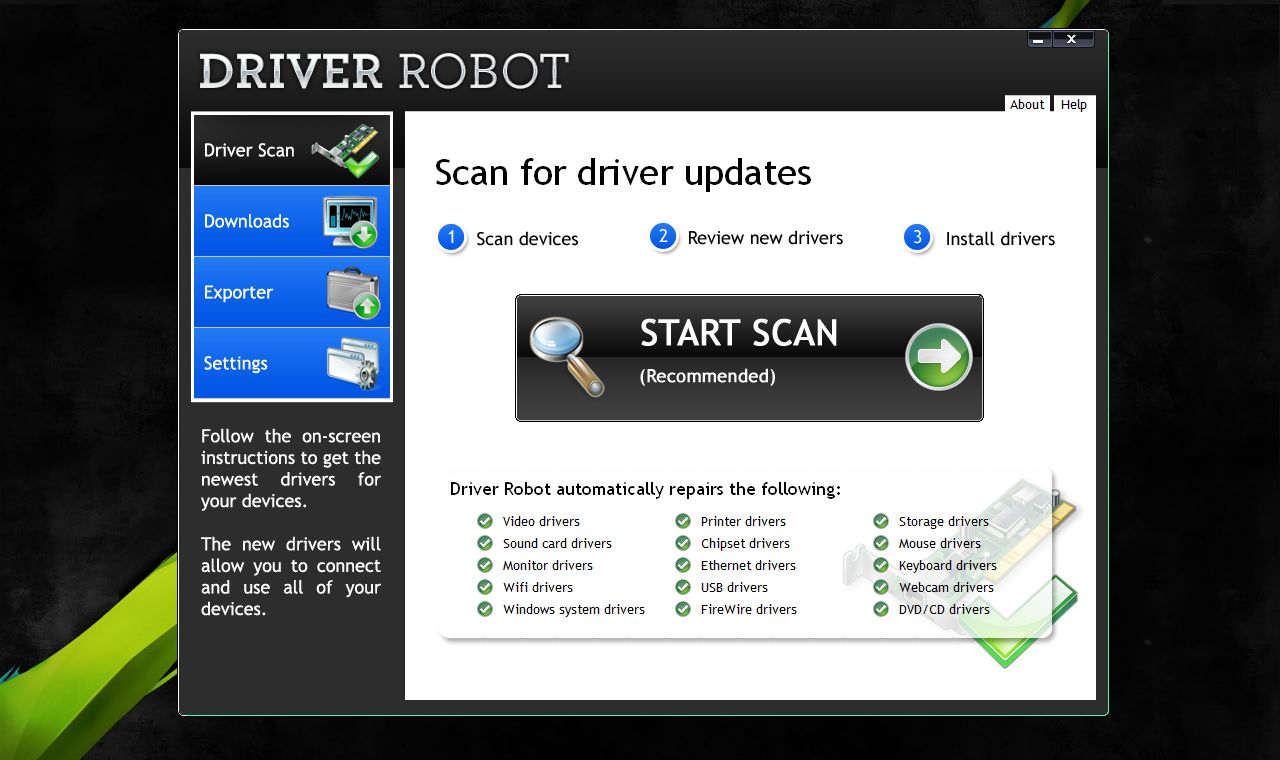Click the 'Video drivers' text
The height and width of the screenshot is (760, 1280).
point(541,521)
